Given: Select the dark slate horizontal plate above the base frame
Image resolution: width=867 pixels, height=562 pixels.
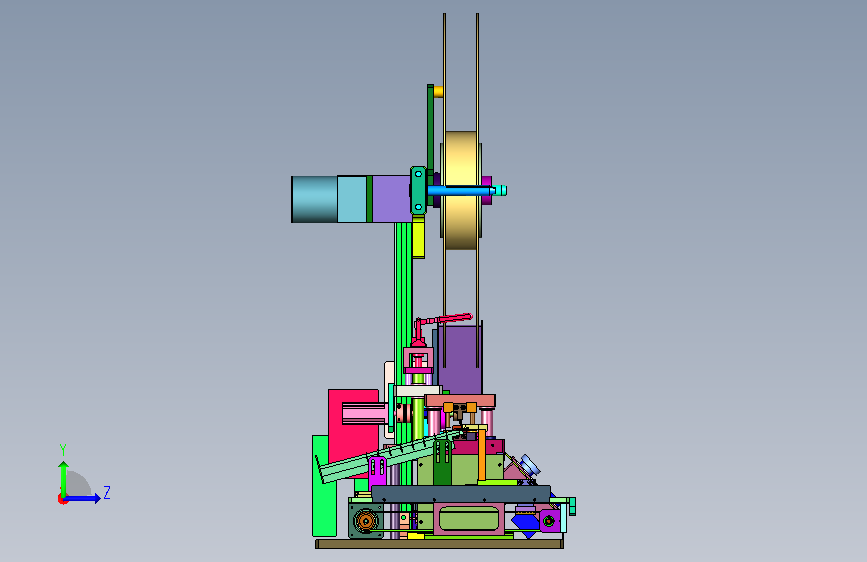Looking at the screenshot, I should pyautogui.click(x=461, y=493).
